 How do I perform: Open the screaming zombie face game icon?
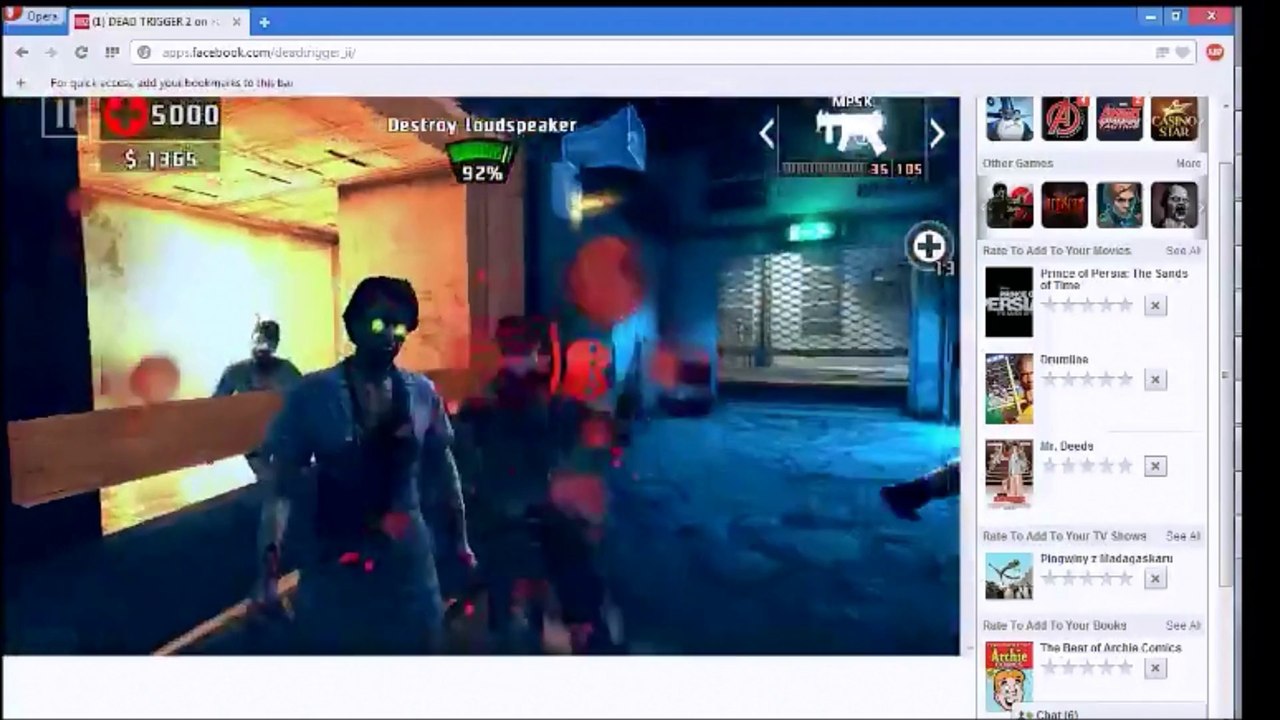pos(1174,205)
